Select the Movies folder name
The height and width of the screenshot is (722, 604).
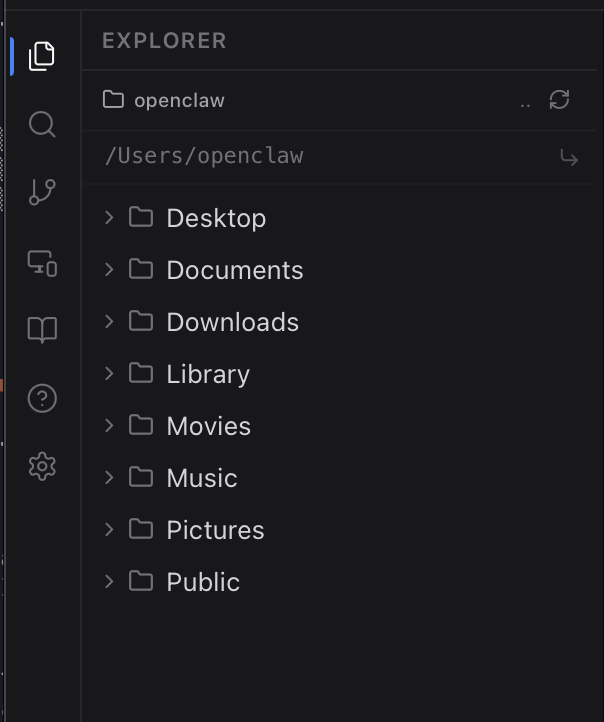(x=209, y=426)
